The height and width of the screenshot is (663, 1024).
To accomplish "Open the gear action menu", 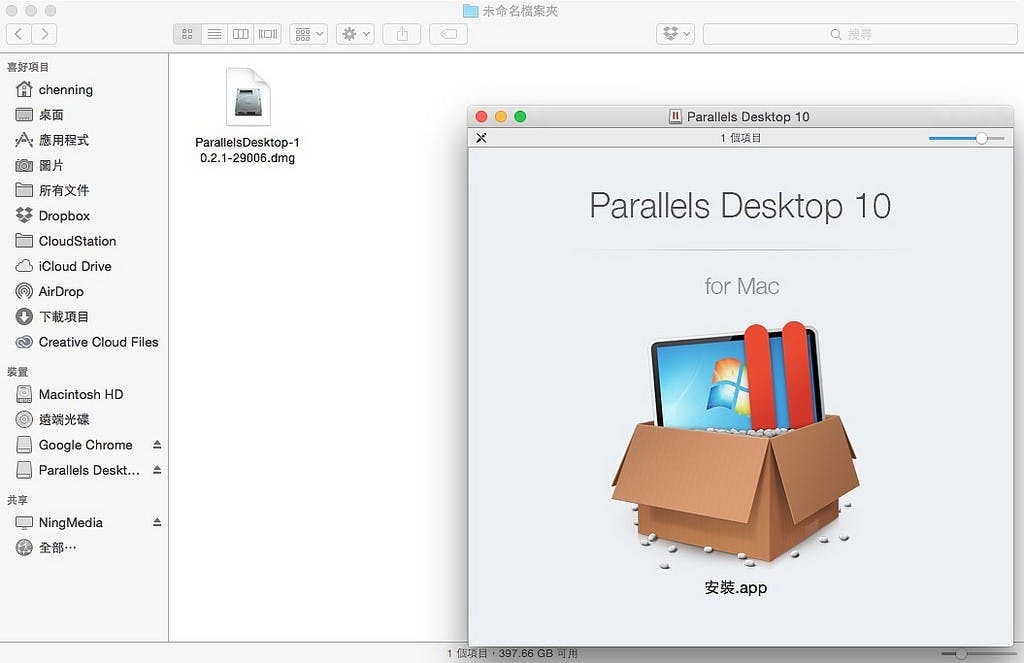I will (x=355, y=34).
